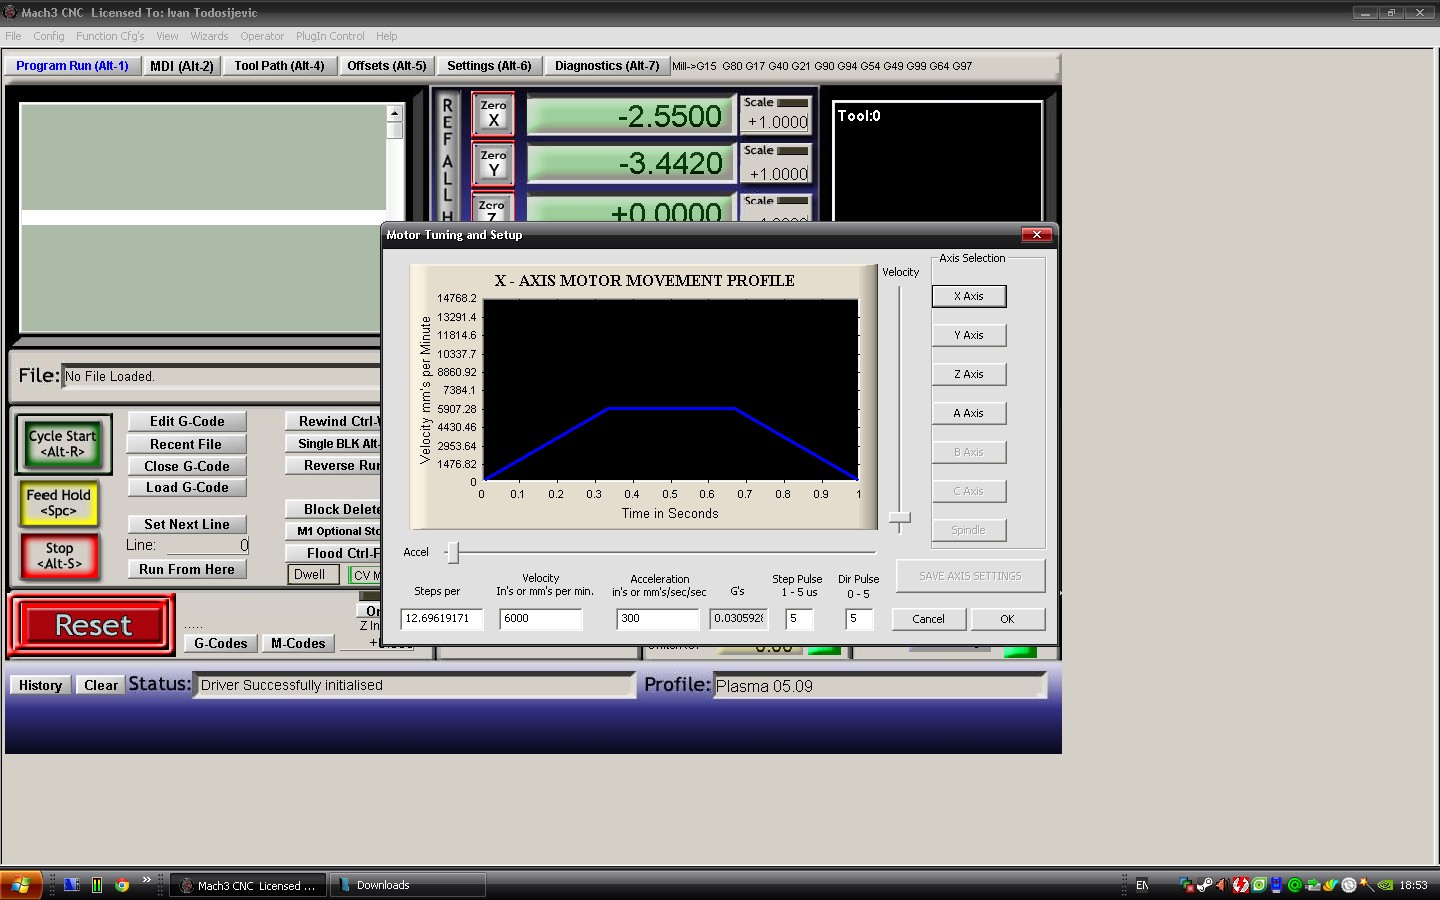
Task: Click the big red Reset button
Action: click(92, 626)
